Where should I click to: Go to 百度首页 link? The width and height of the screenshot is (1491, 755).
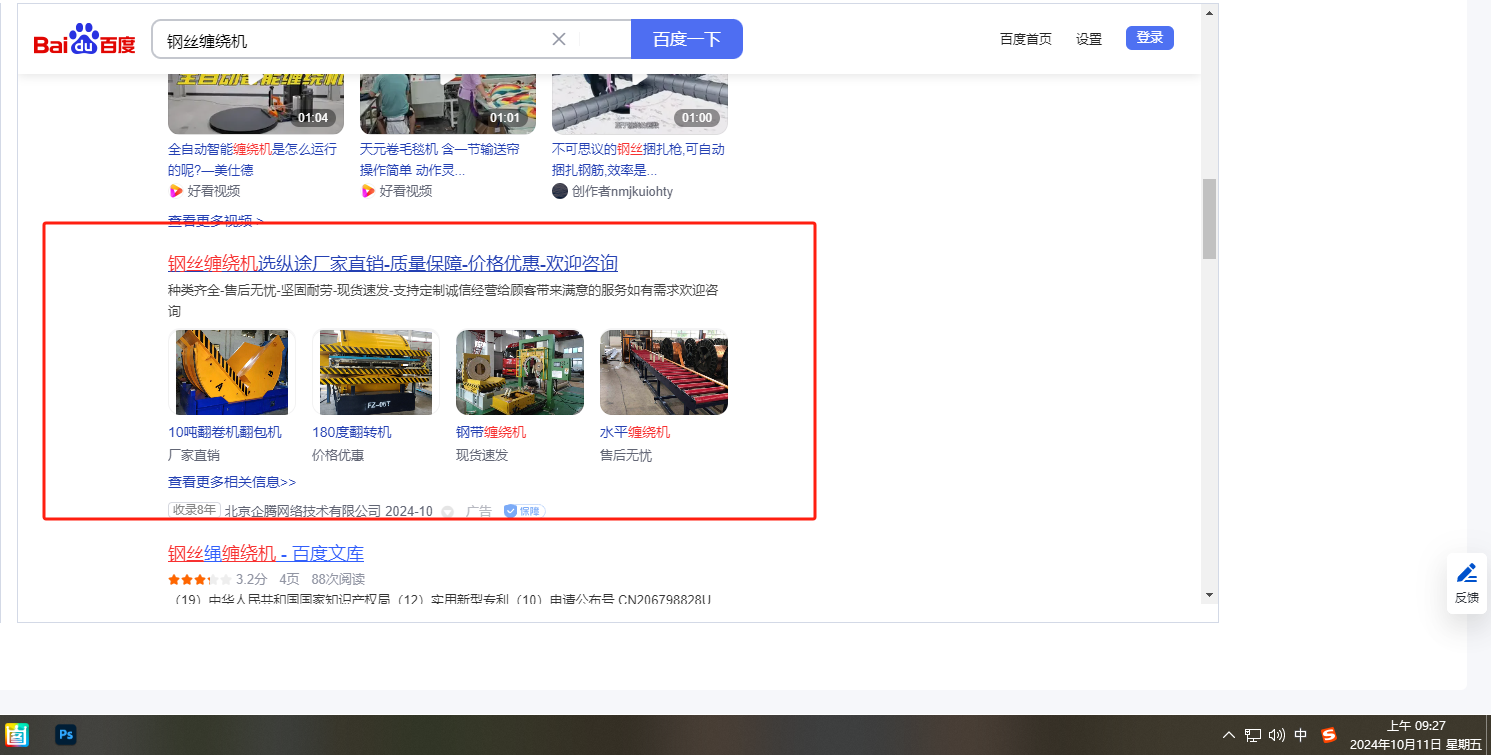1026,39
